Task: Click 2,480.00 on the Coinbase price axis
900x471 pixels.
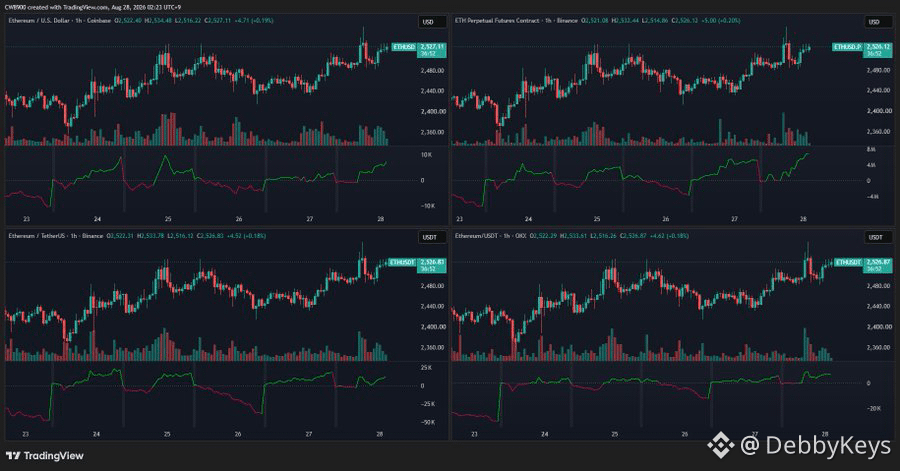Action: pyautogui.click(x=433, y=71)
